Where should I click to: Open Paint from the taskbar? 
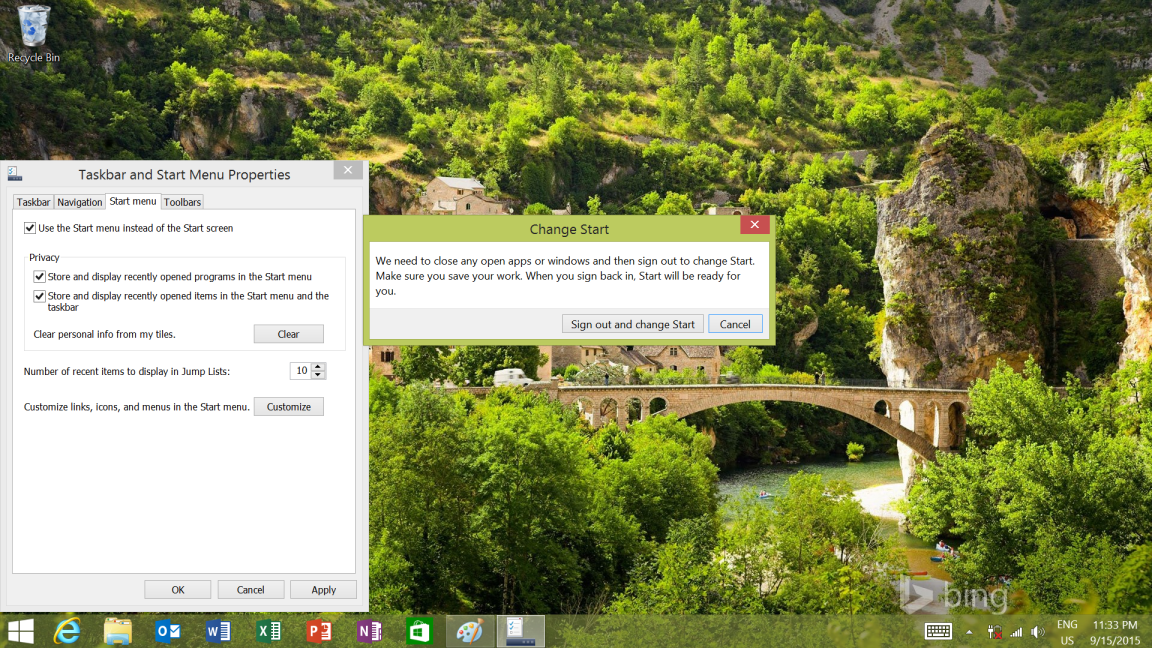[469, 631]
